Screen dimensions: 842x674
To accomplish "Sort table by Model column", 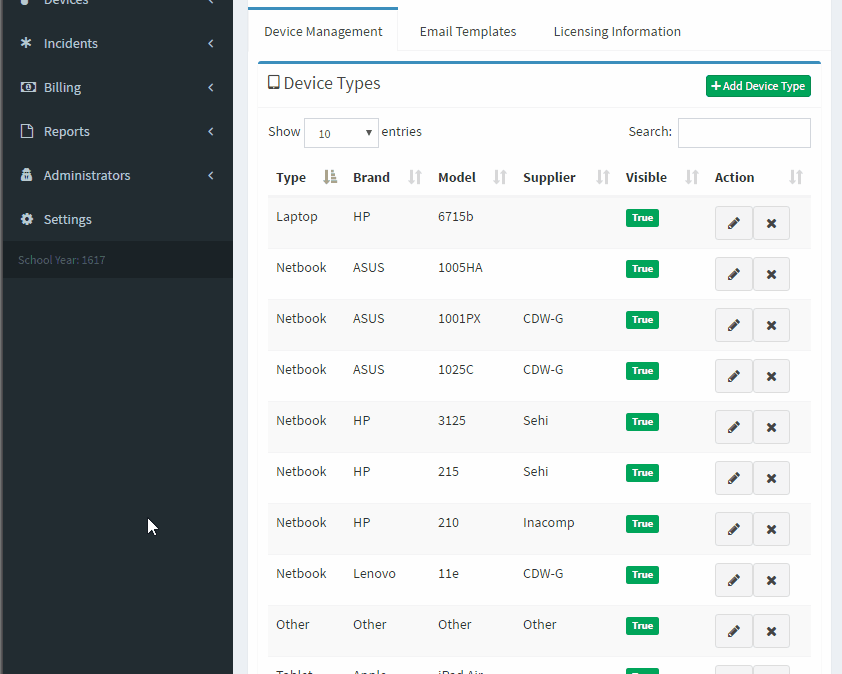I will (x=472, y=177).
